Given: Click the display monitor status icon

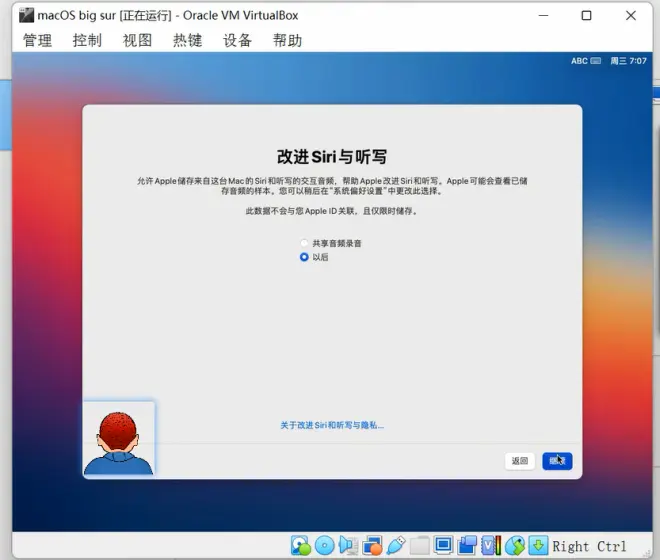Looking at the screenshot, I should point(443,545).
